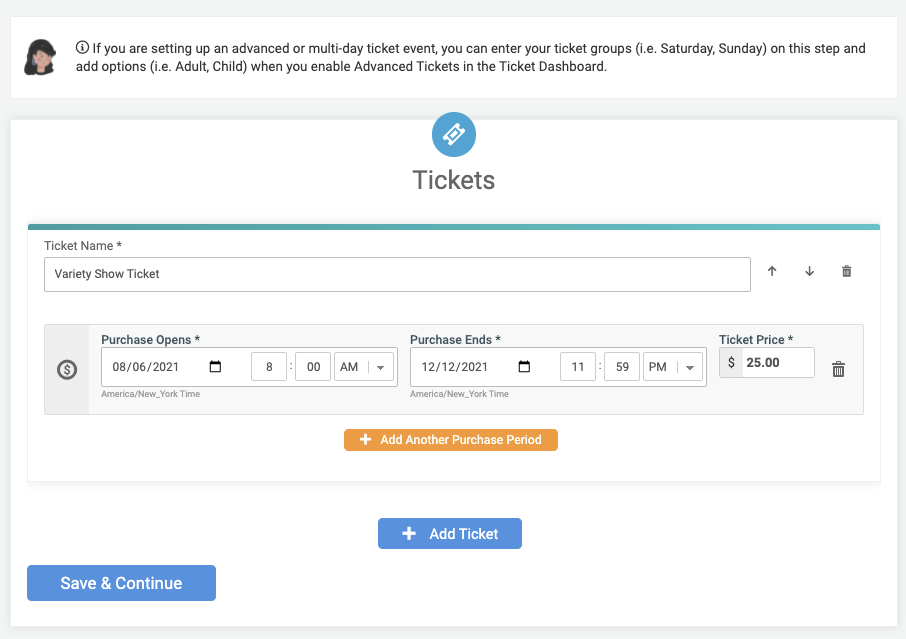Delete the Variety Show Ticket via trash icon

pyautogui.click(x=846, y=271)
